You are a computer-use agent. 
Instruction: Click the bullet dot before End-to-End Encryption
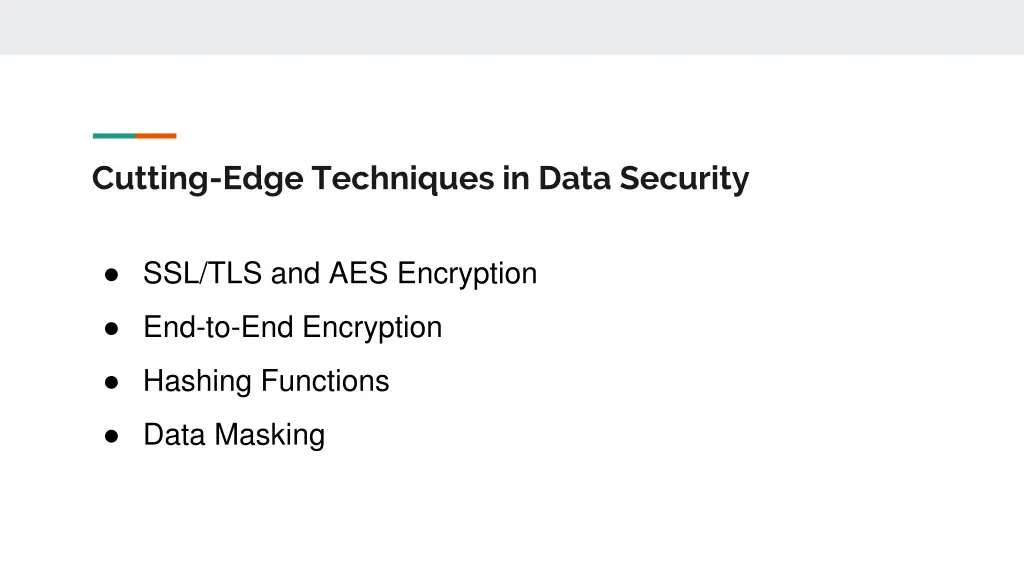tap(113, 328)
